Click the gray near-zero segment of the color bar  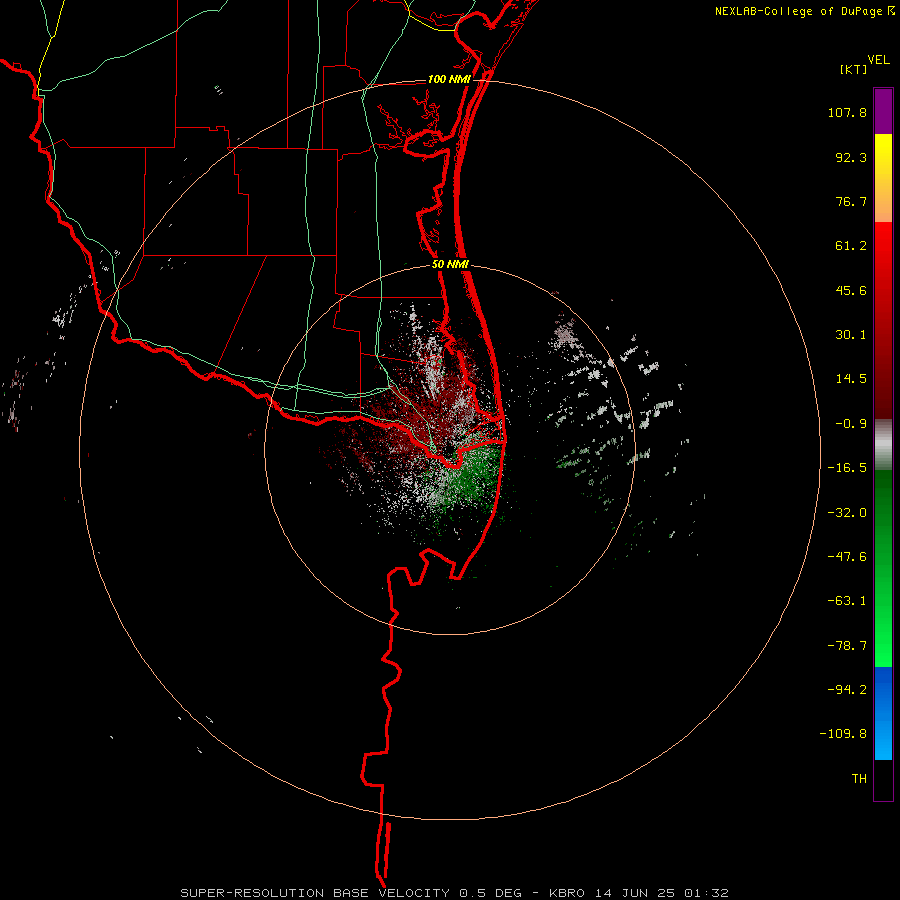click(x=883, y=445)
